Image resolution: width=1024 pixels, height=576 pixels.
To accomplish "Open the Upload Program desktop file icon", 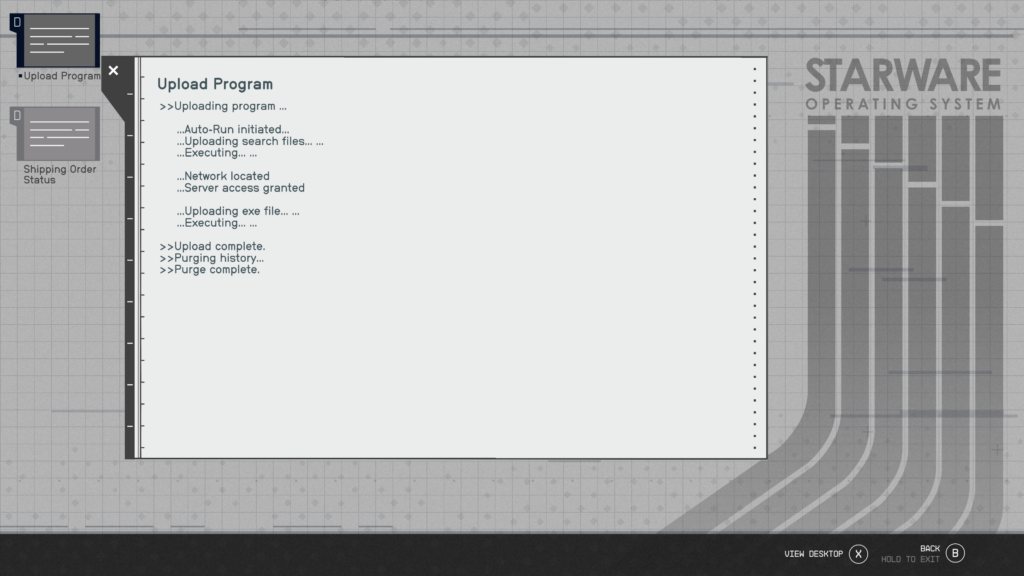I will [56, 40].
